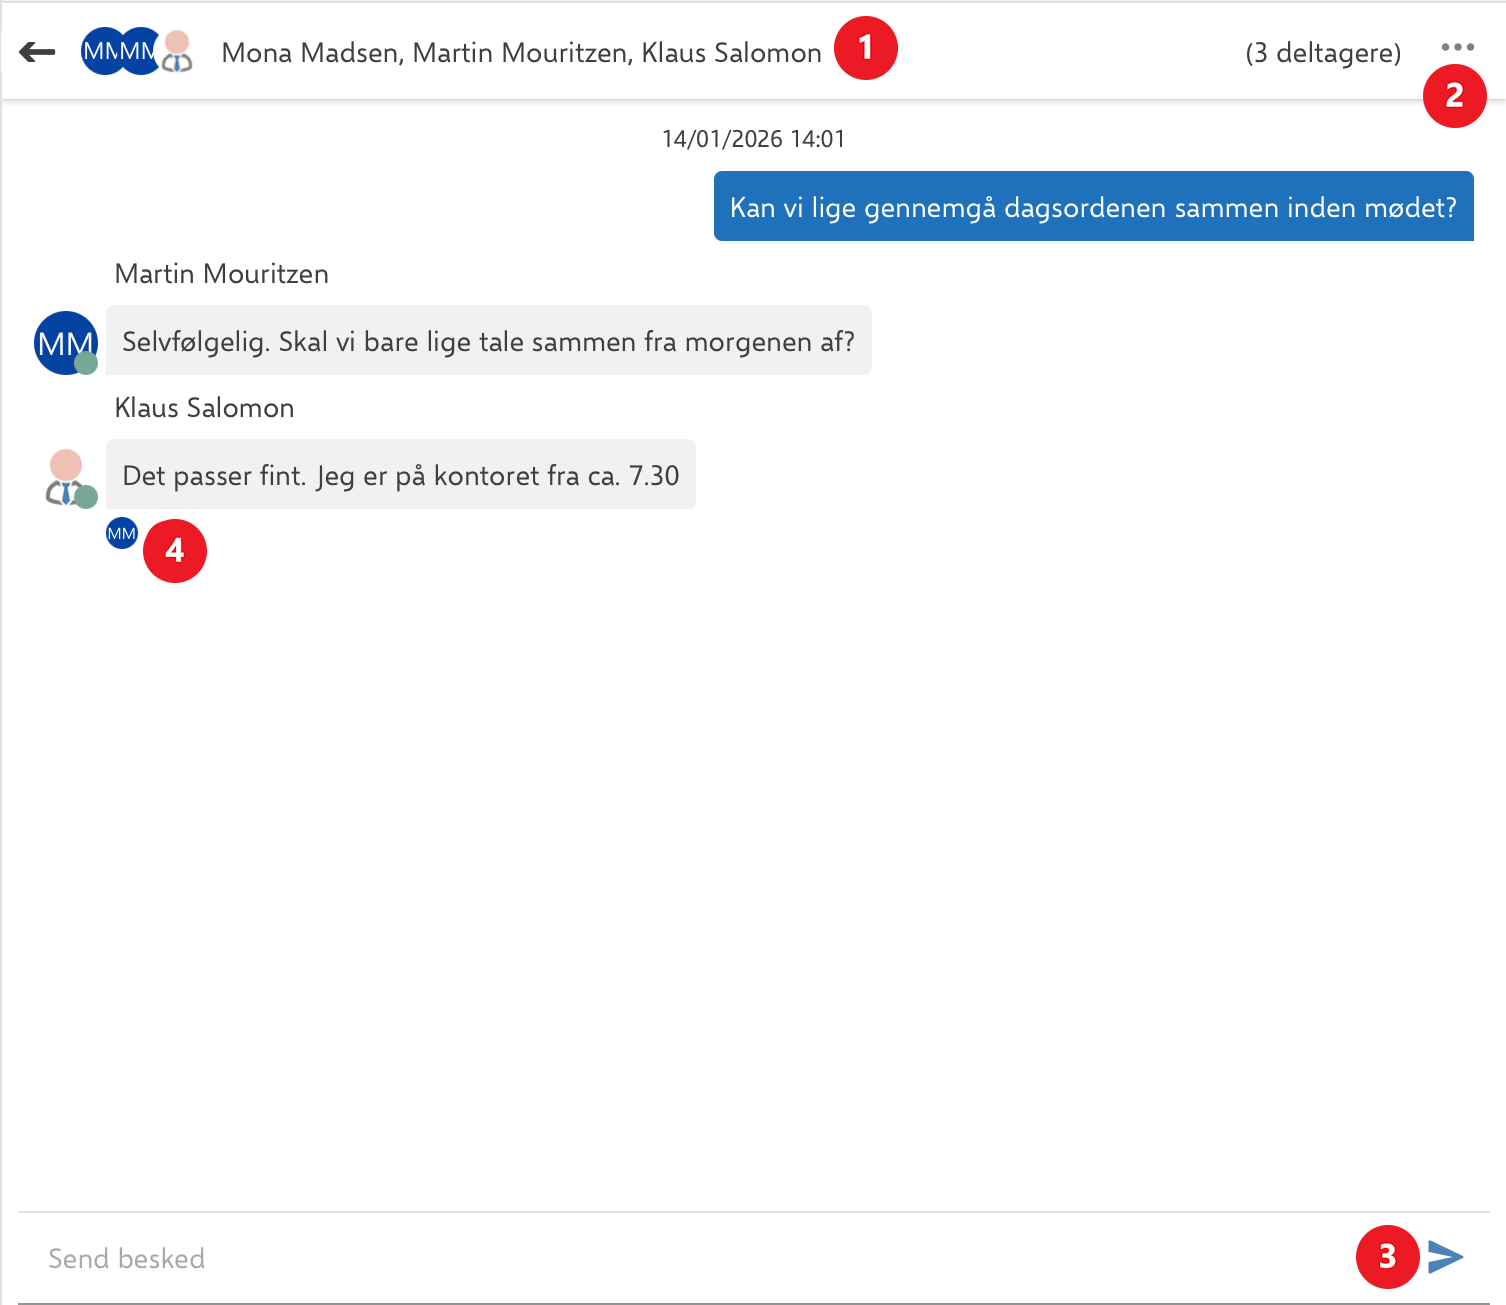Click Martin Mouritzen's MM avatar beside his message
Screen dimensions: 1506x1305
pyautogui.click(x=66, y=343)
